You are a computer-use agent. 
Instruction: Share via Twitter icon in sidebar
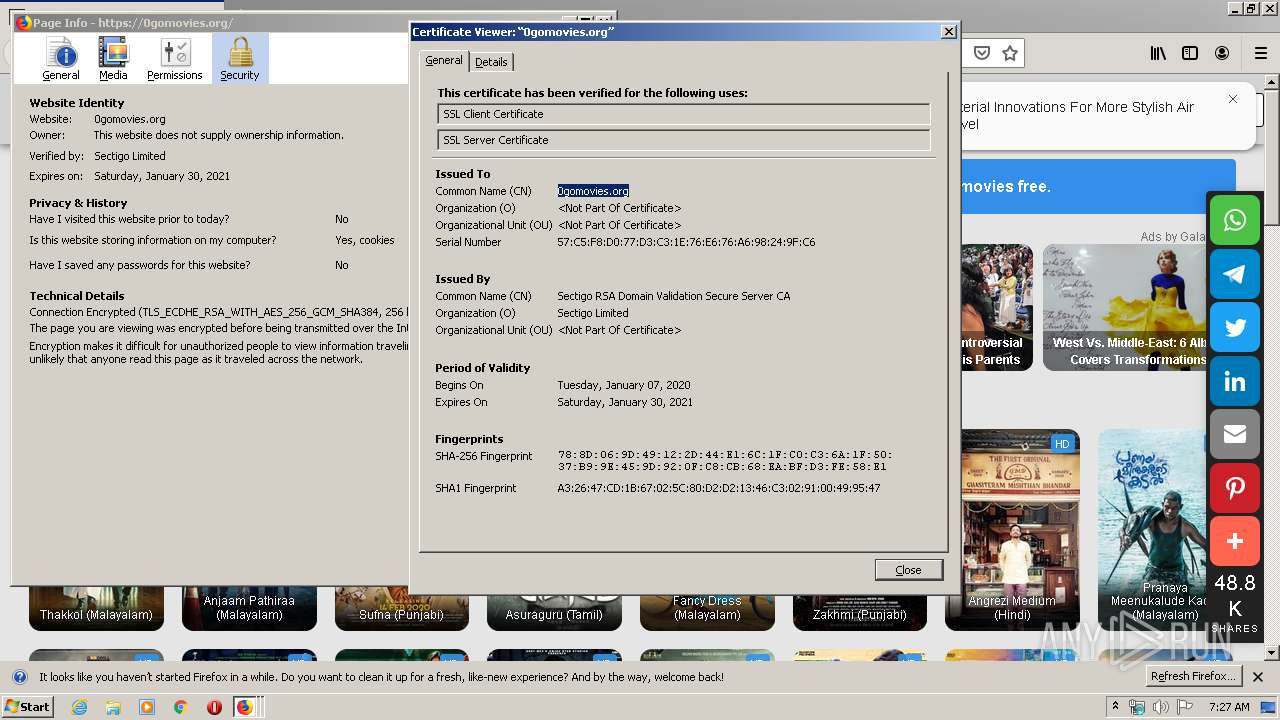[x=1235, y=328]
